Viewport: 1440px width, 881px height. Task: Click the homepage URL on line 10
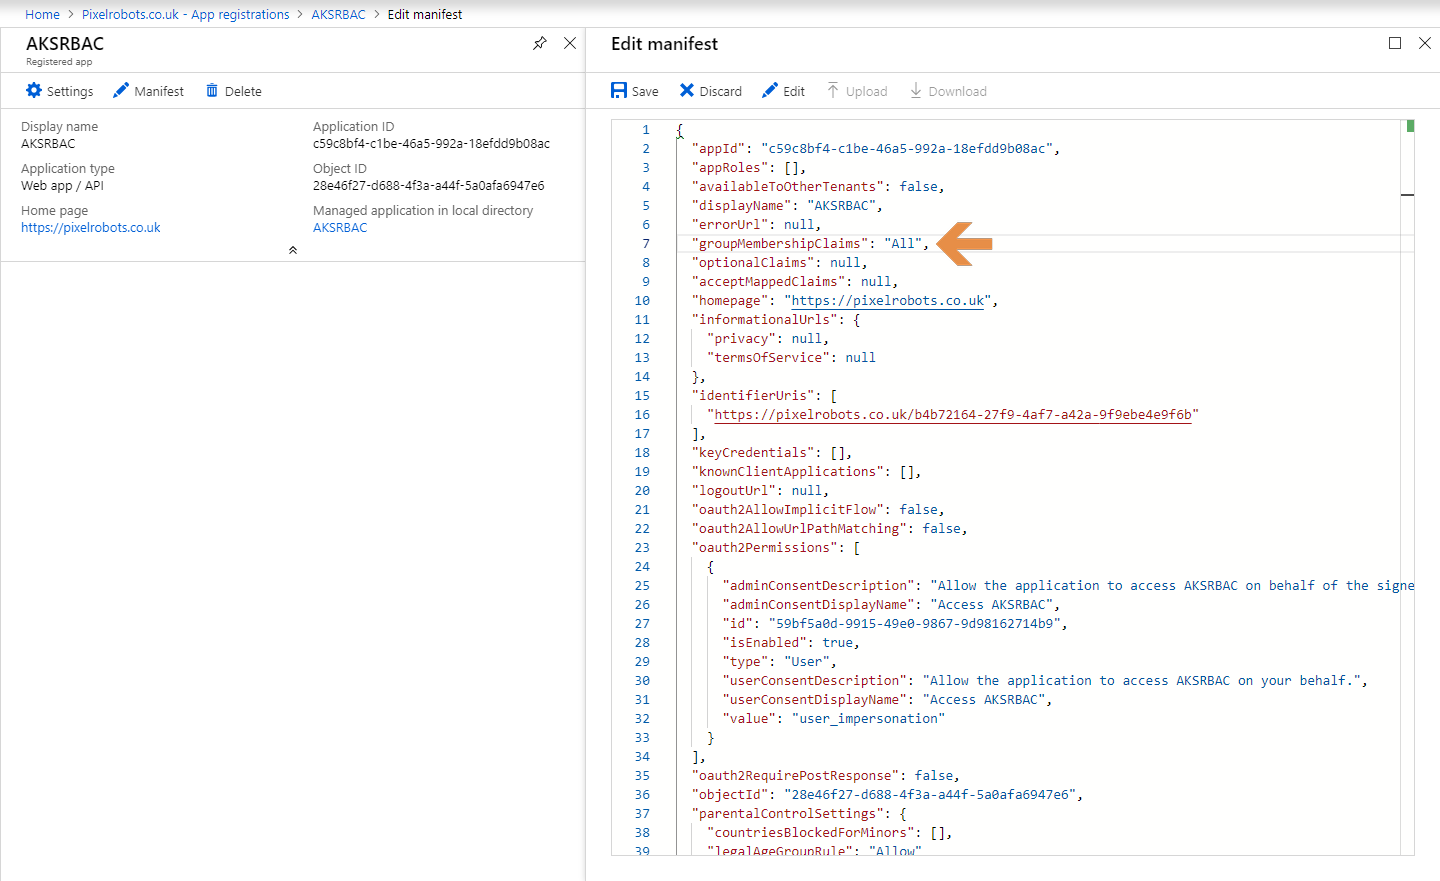click(886, 300)
